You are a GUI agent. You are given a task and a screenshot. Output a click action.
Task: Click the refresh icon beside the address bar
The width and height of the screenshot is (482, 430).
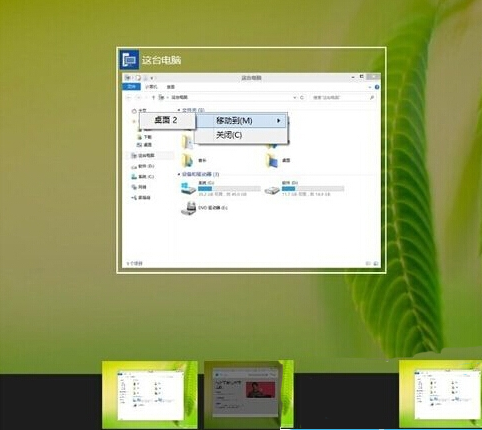(302, 97)
